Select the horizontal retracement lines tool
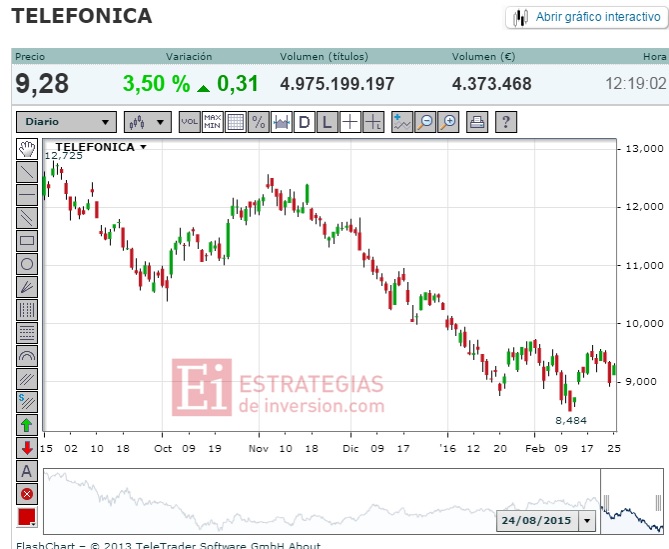 (27, 333)
